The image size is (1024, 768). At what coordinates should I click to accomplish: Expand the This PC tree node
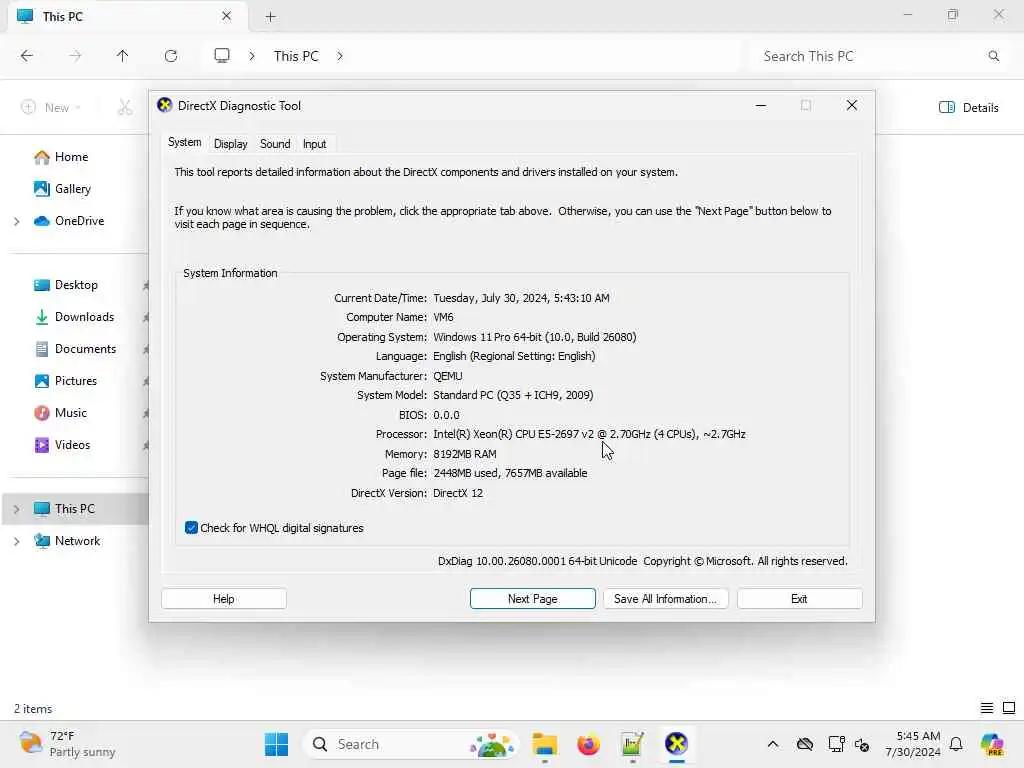pyautogui.click(x=16, y=509)
